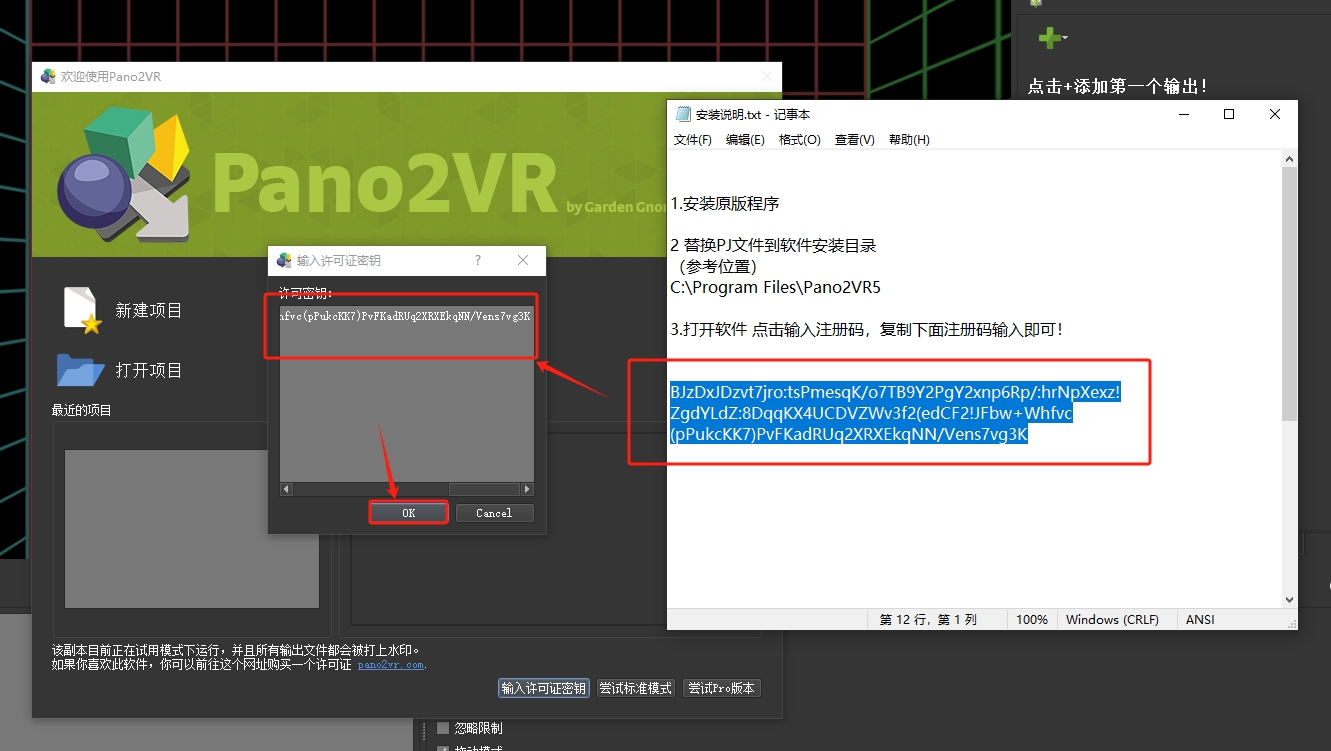Open the 帮助(H) menu in Notepad
Screen dimensions: 1331x751
[909, 140]
